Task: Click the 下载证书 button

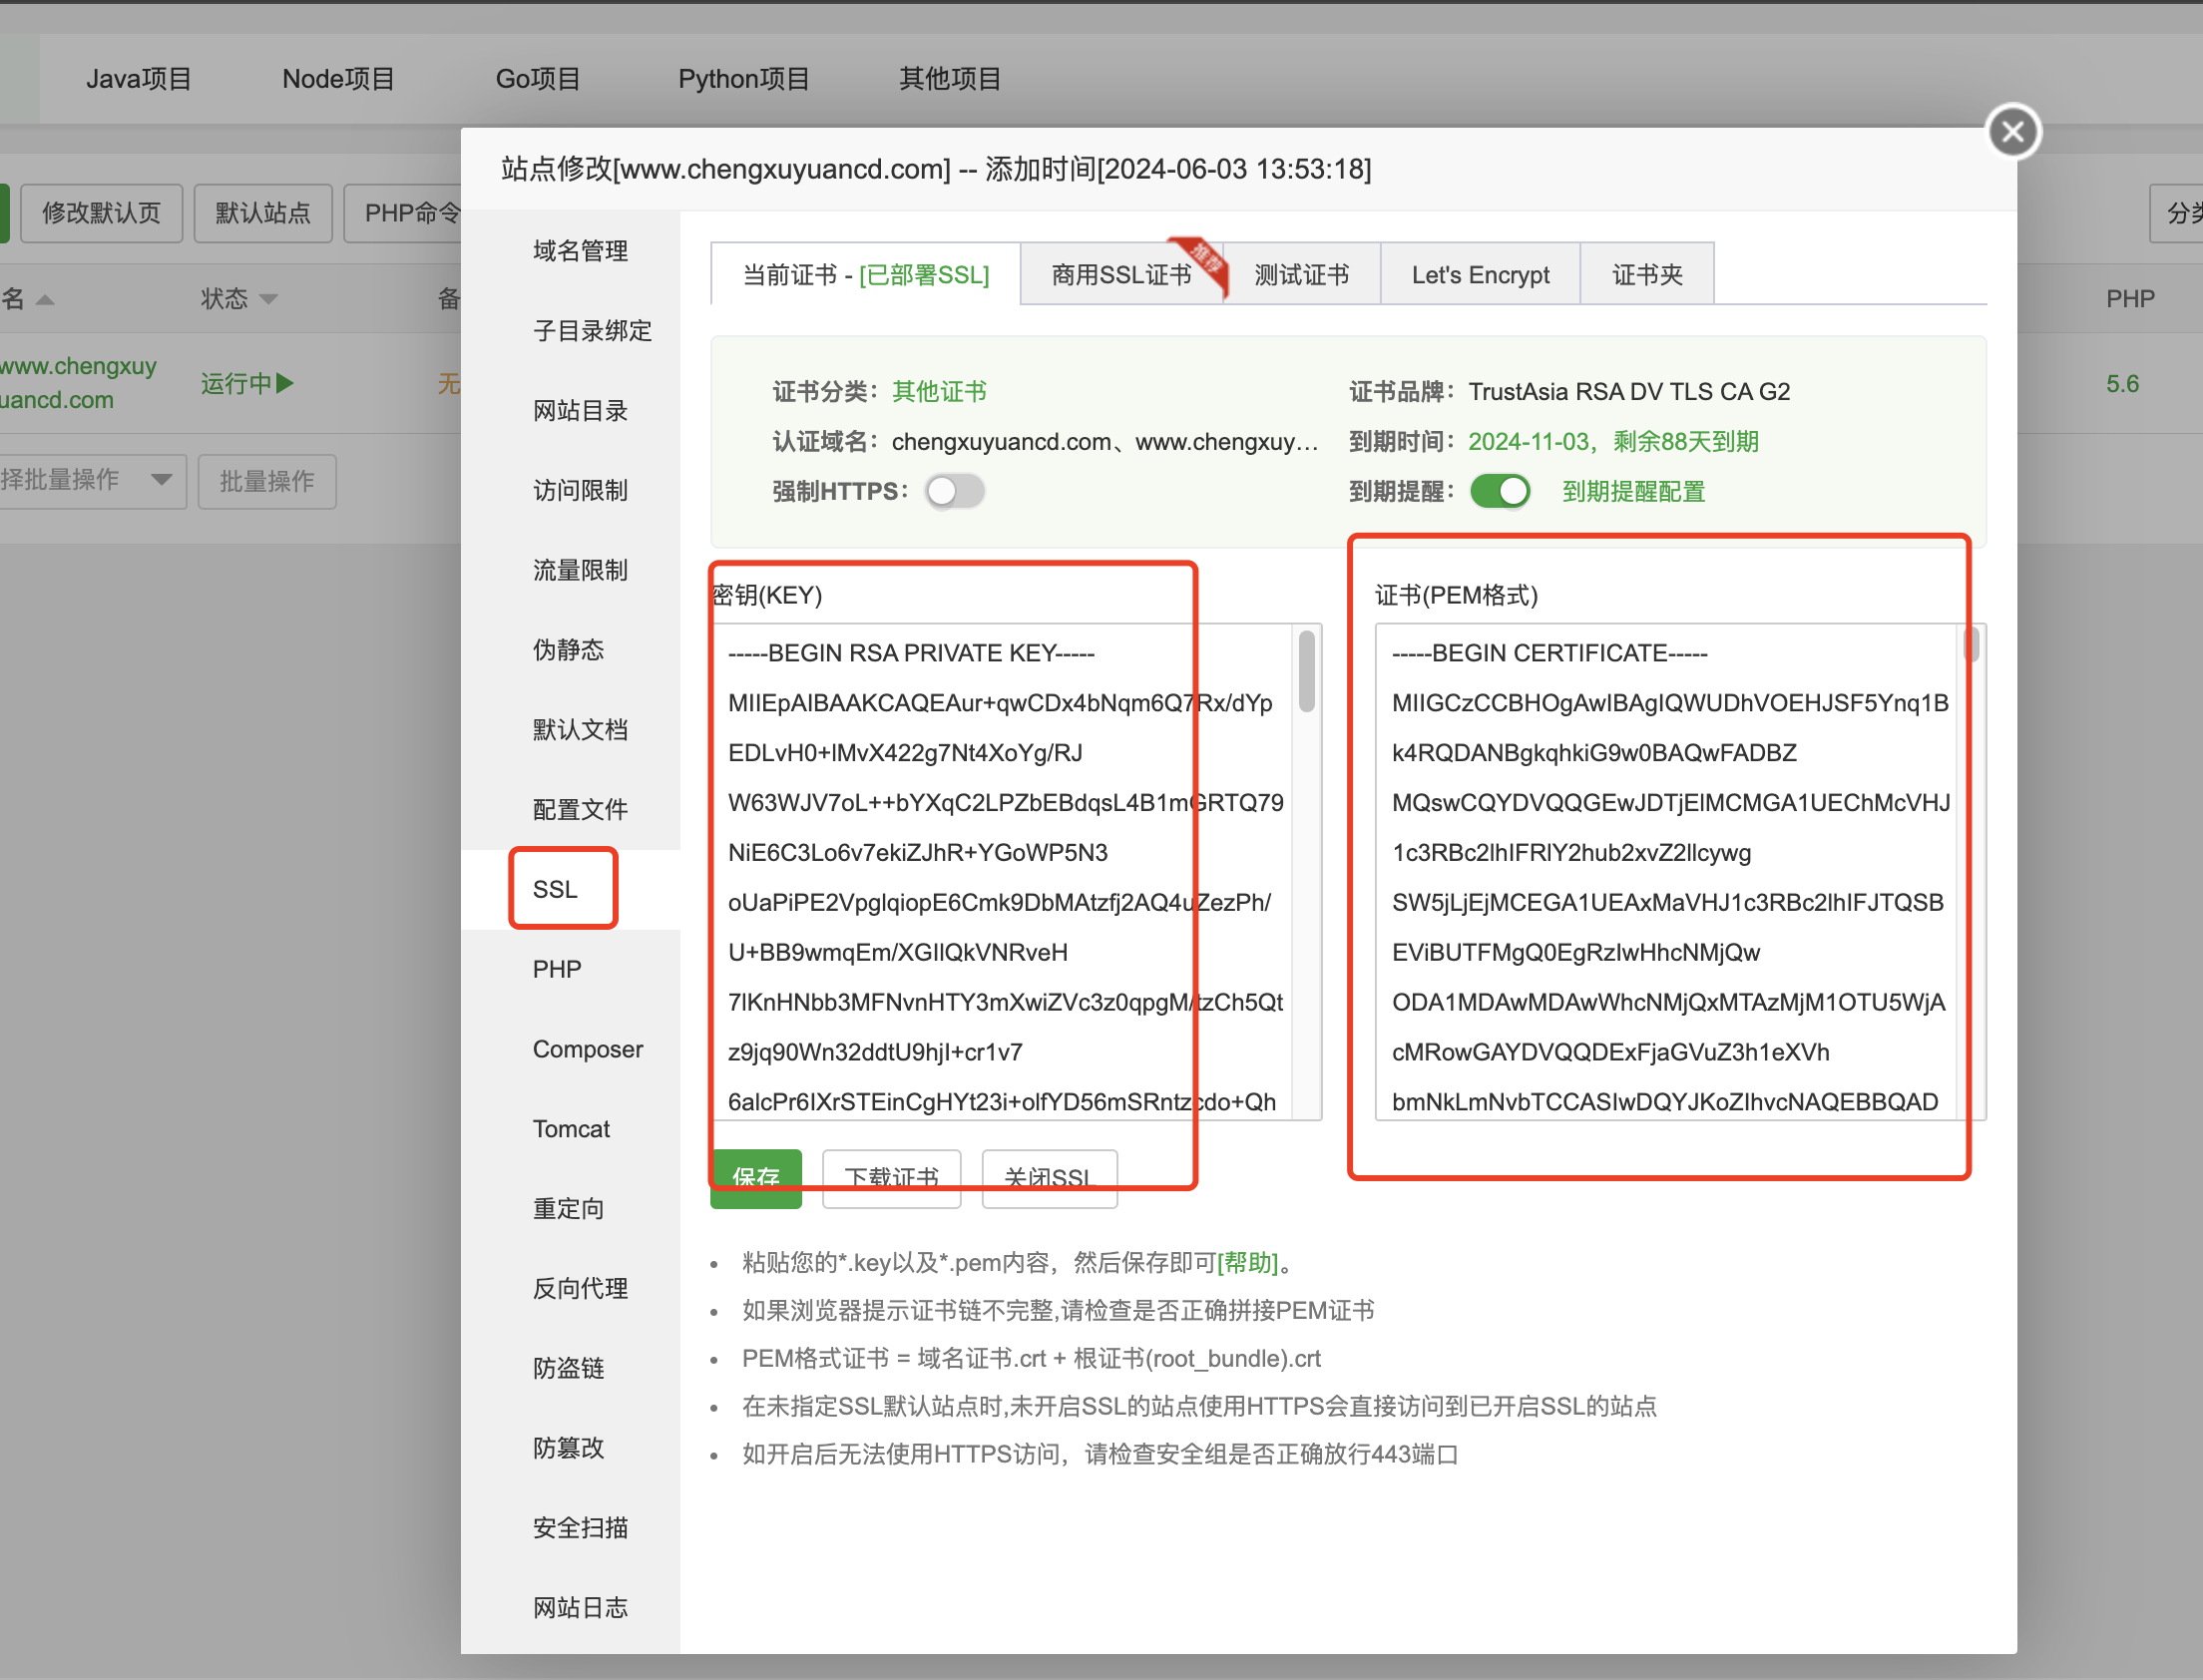Action: (890, 1178)
